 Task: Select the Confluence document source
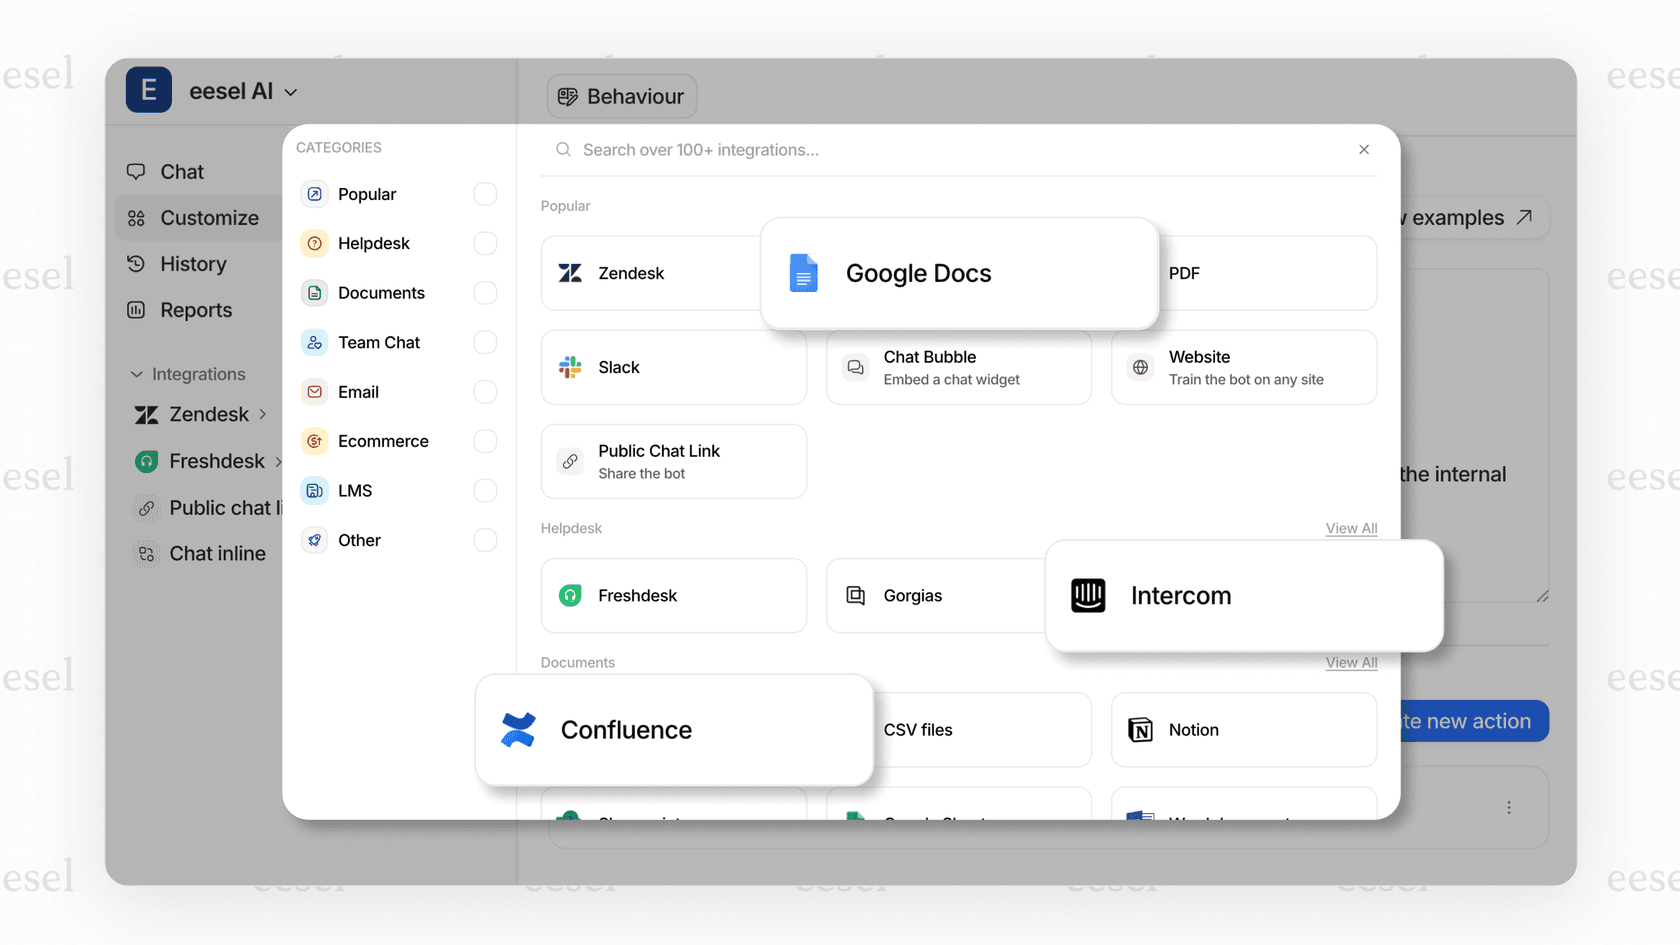[x=626, y=730]
